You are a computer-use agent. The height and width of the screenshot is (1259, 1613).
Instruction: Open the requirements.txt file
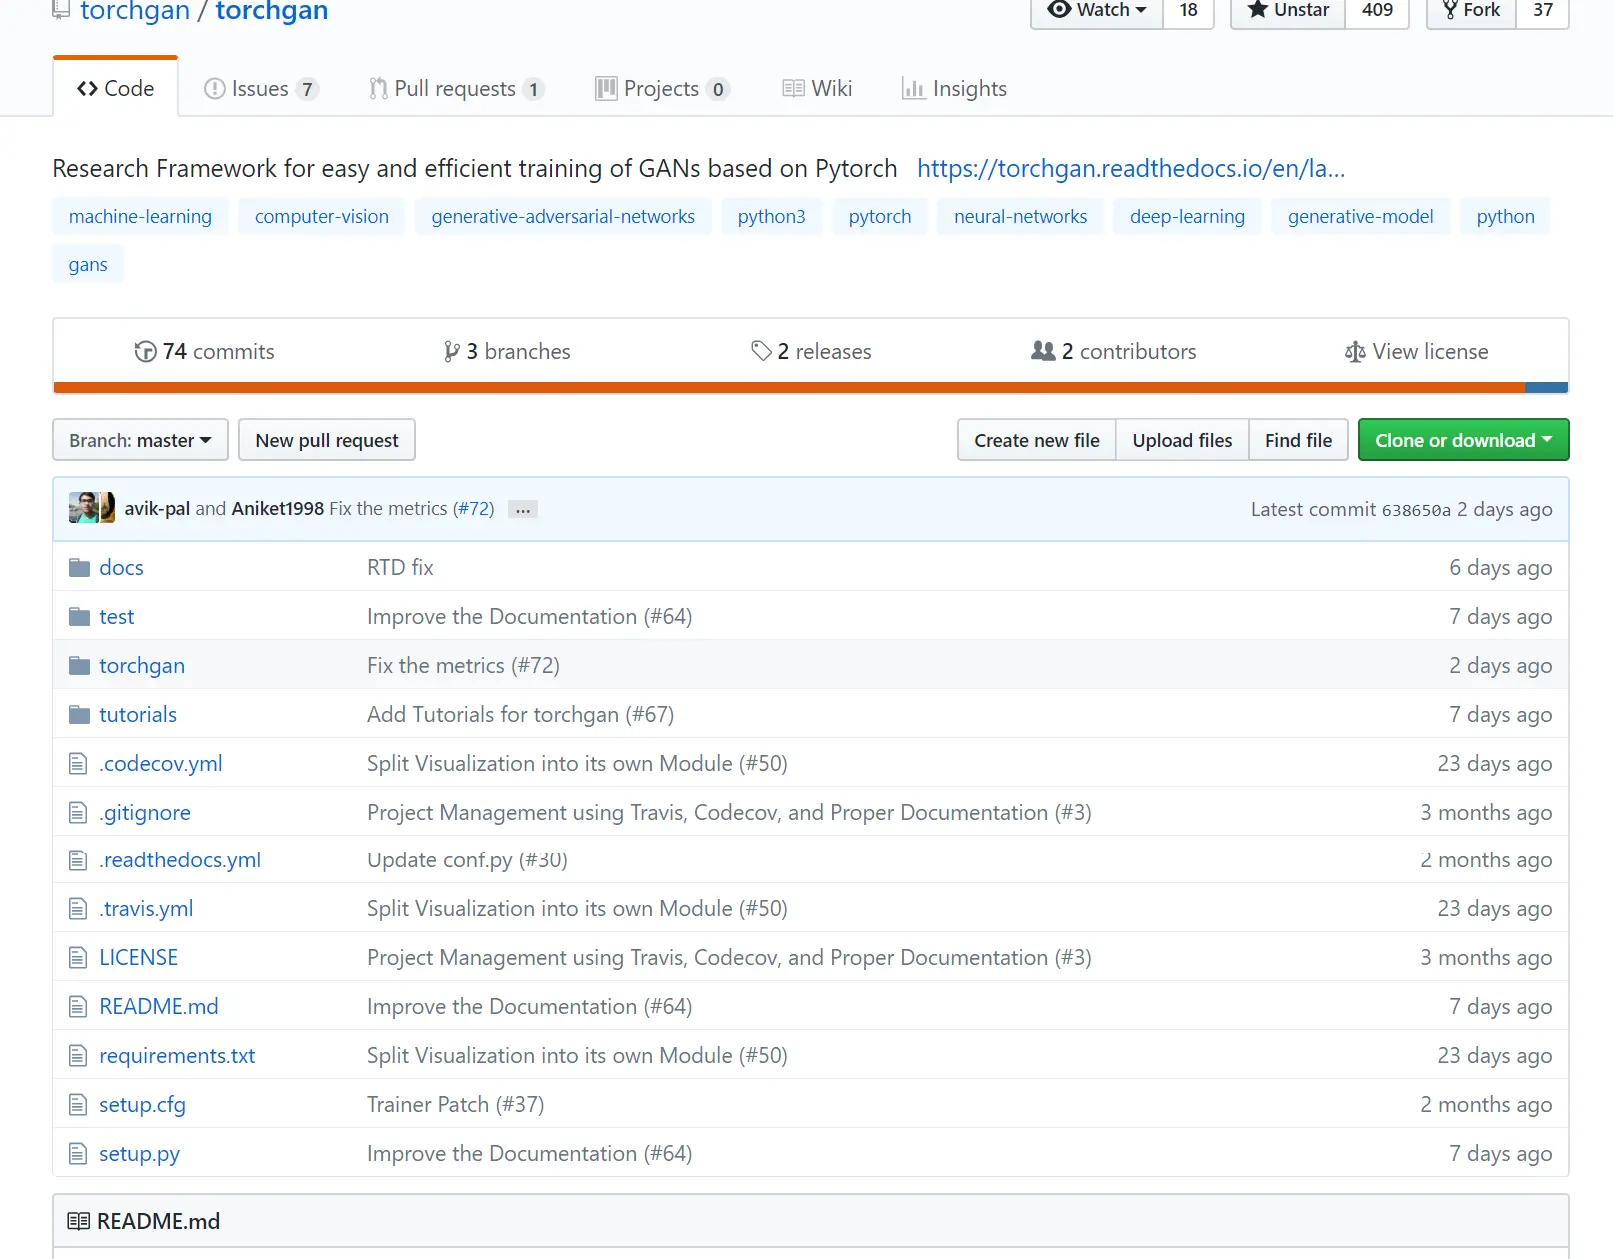(x=177, y=1056)
